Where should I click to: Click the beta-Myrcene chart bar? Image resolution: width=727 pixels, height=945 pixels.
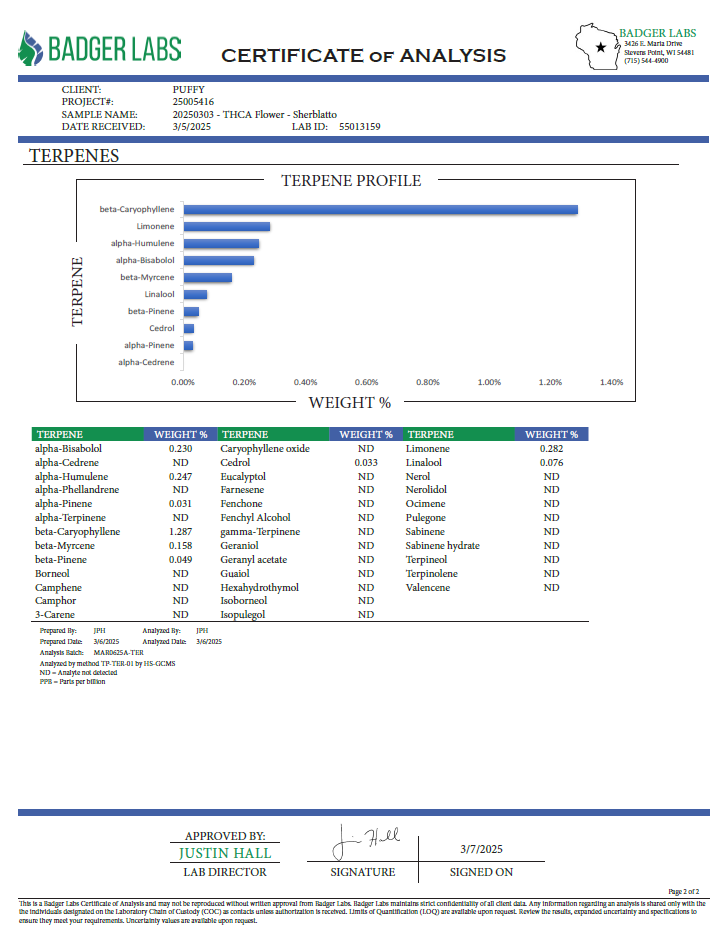point(207,278)
